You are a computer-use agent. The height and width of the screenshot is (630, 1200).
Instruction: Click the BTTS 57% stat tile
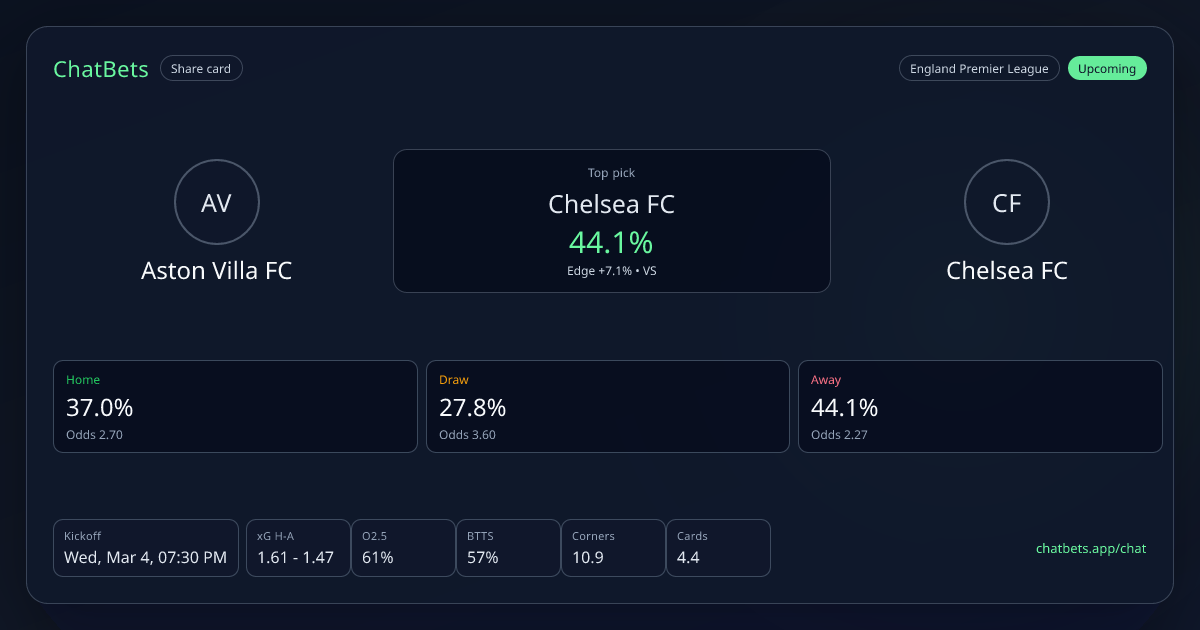point(507,548)
